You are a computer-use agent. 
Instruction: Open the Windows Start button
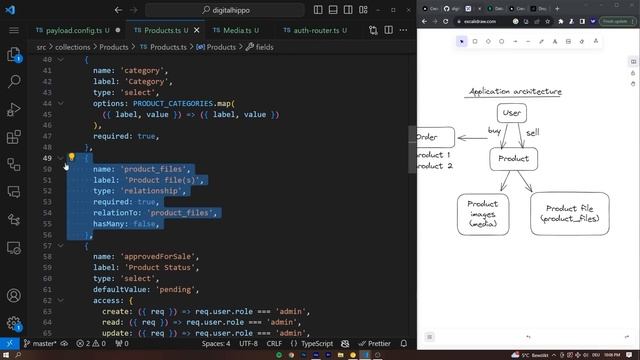[6, 355]
